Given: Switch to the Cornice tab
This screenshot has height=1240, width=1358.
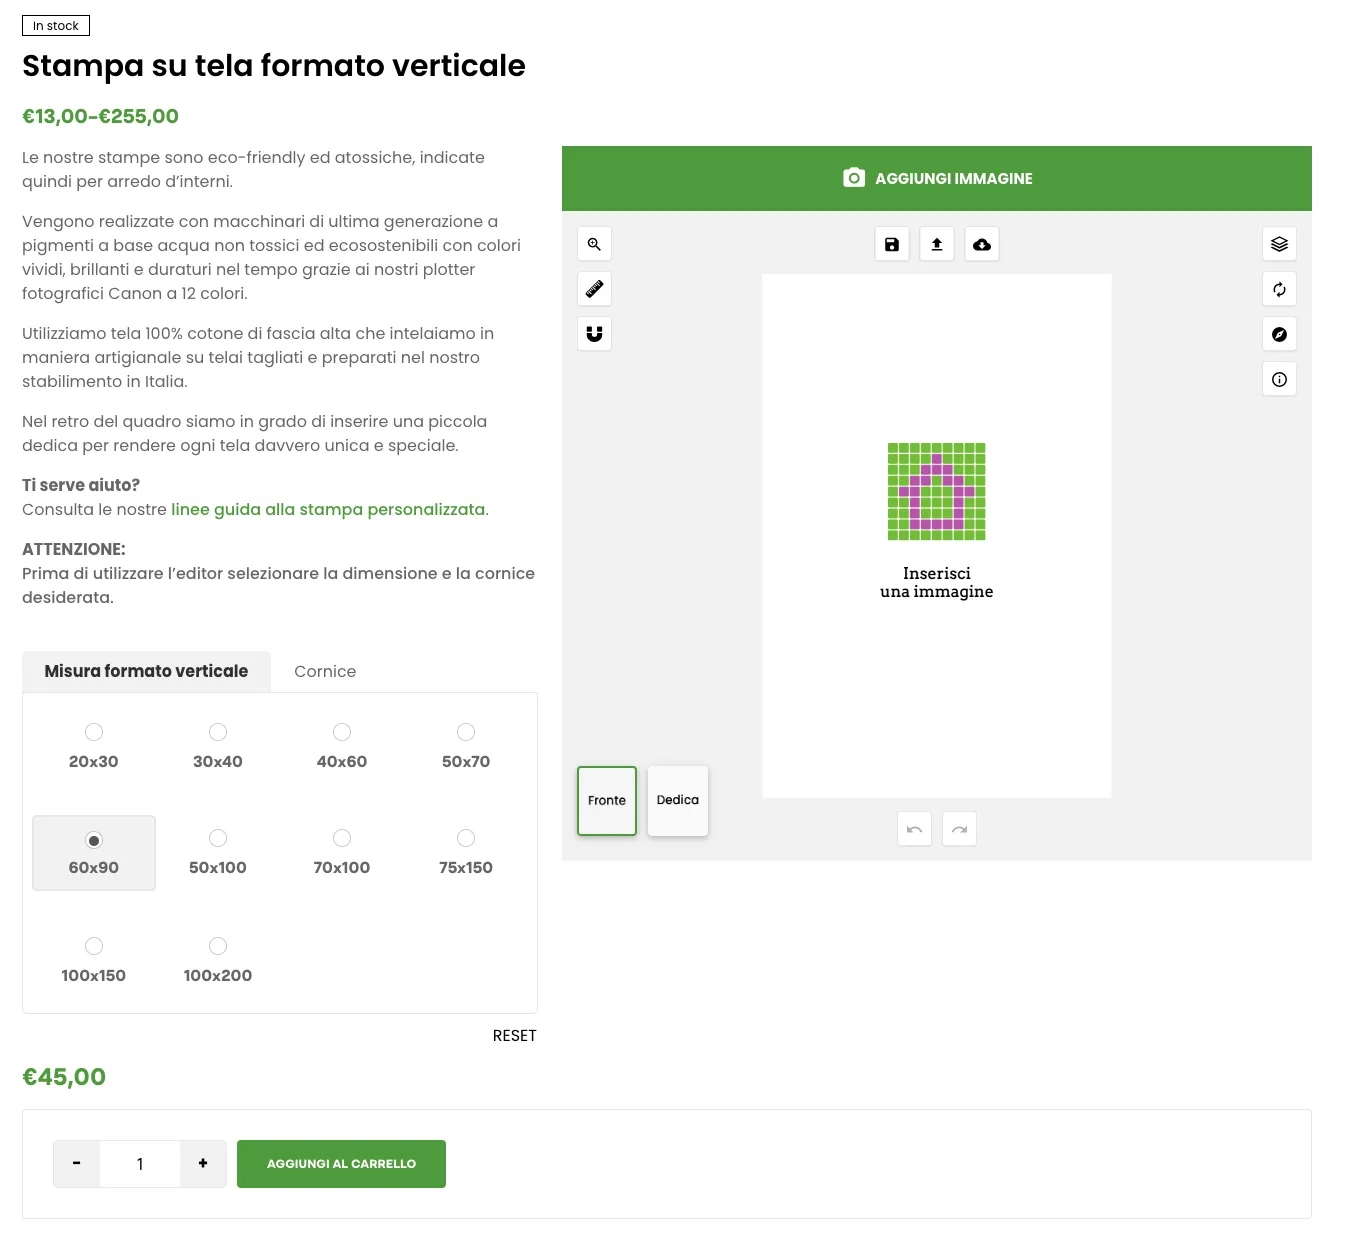Looking at the screenshot, I should [x=325, y=672].
